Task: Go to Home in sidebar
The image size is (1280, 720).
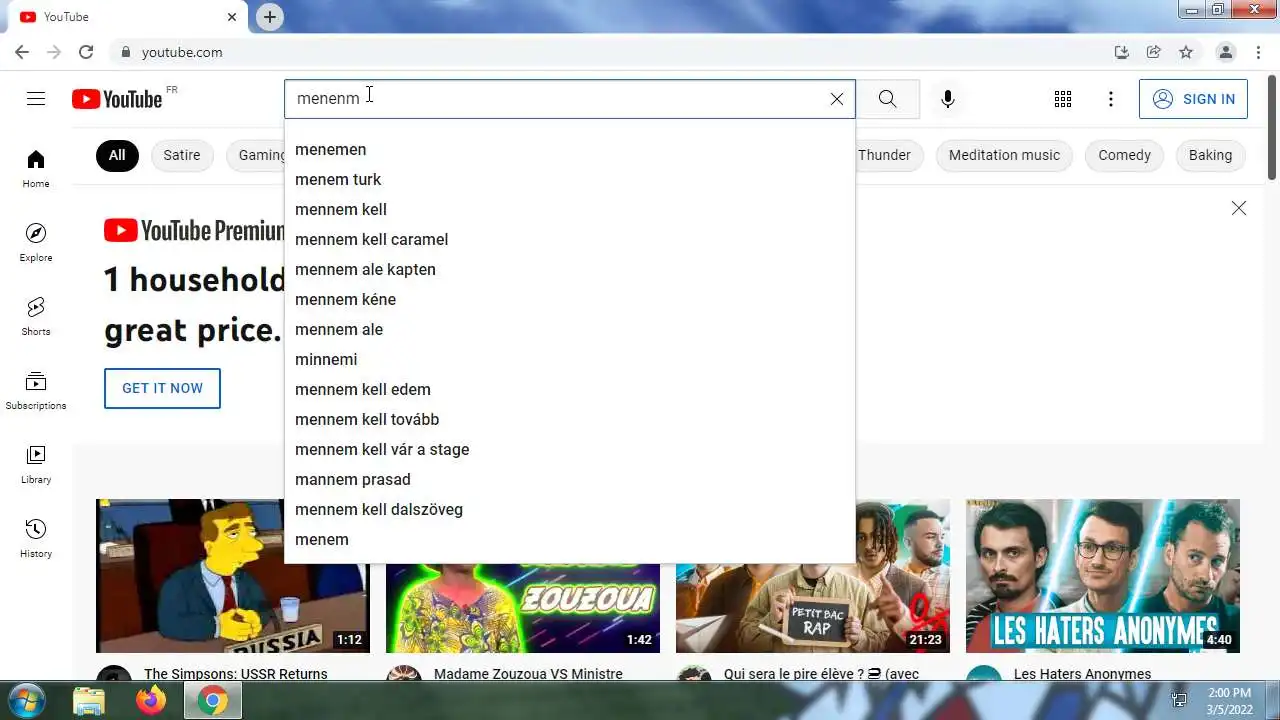Action: coord(36,168)
